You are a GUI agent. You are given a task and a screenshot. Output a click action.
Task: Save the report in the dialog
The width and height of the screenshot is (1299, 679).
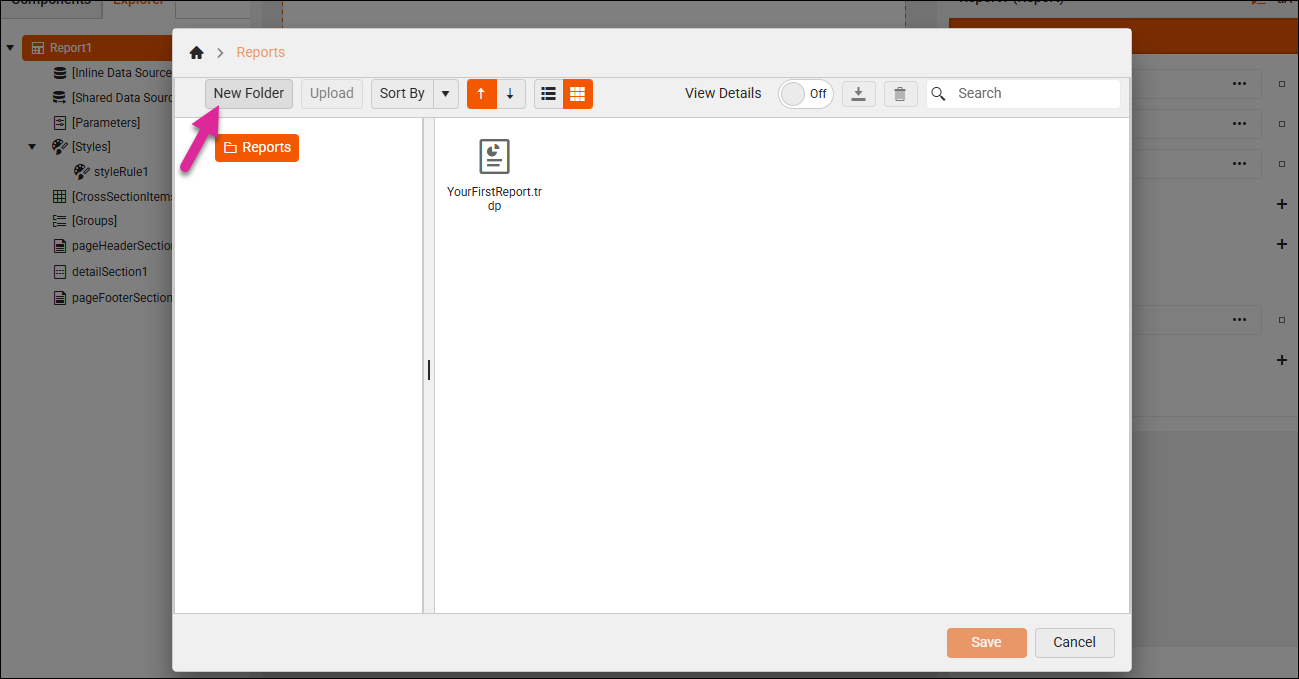tap(987, 643)
